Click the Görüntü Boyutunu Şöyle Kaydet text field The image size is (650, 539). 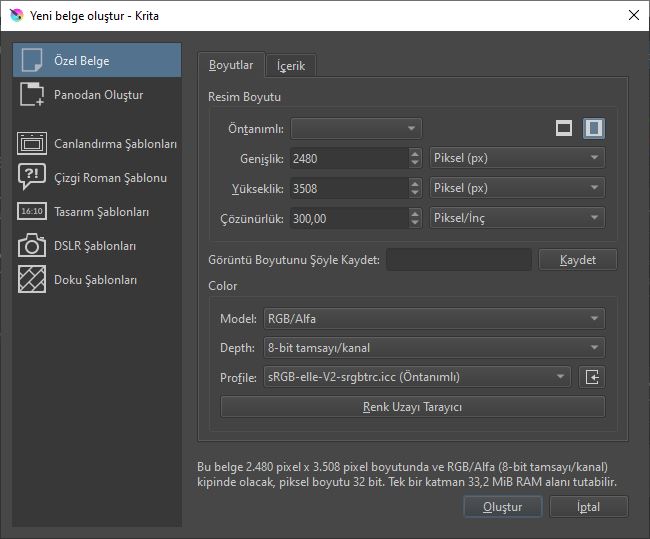pos(459,260)
